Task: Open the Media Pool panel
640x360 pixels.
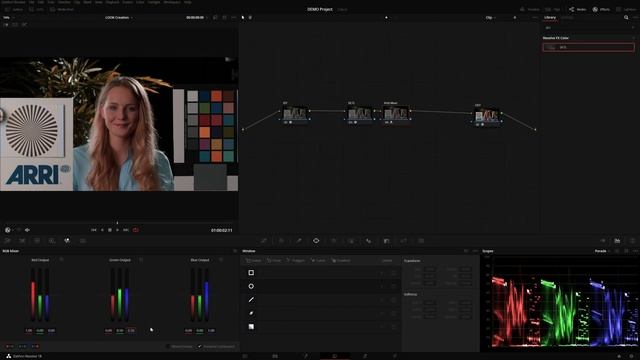Action: [62, 9]
